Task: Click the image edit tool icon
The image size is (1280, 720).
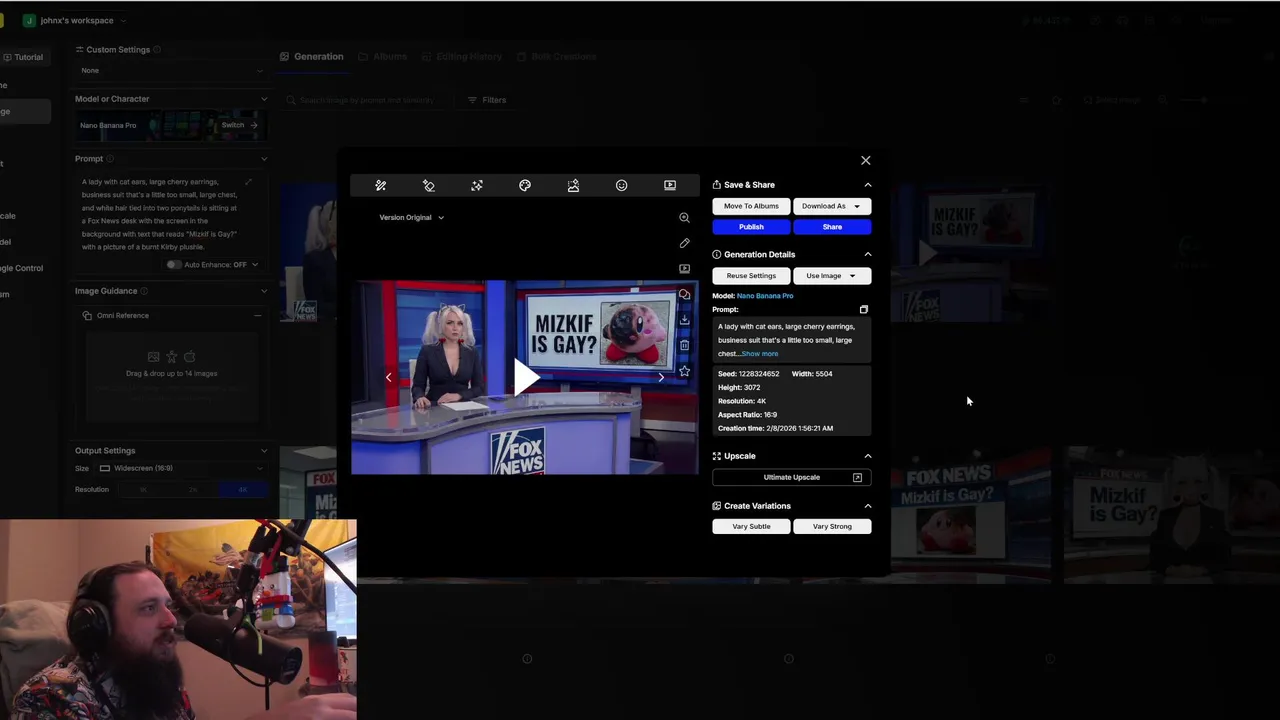Action: click(573, 185)
